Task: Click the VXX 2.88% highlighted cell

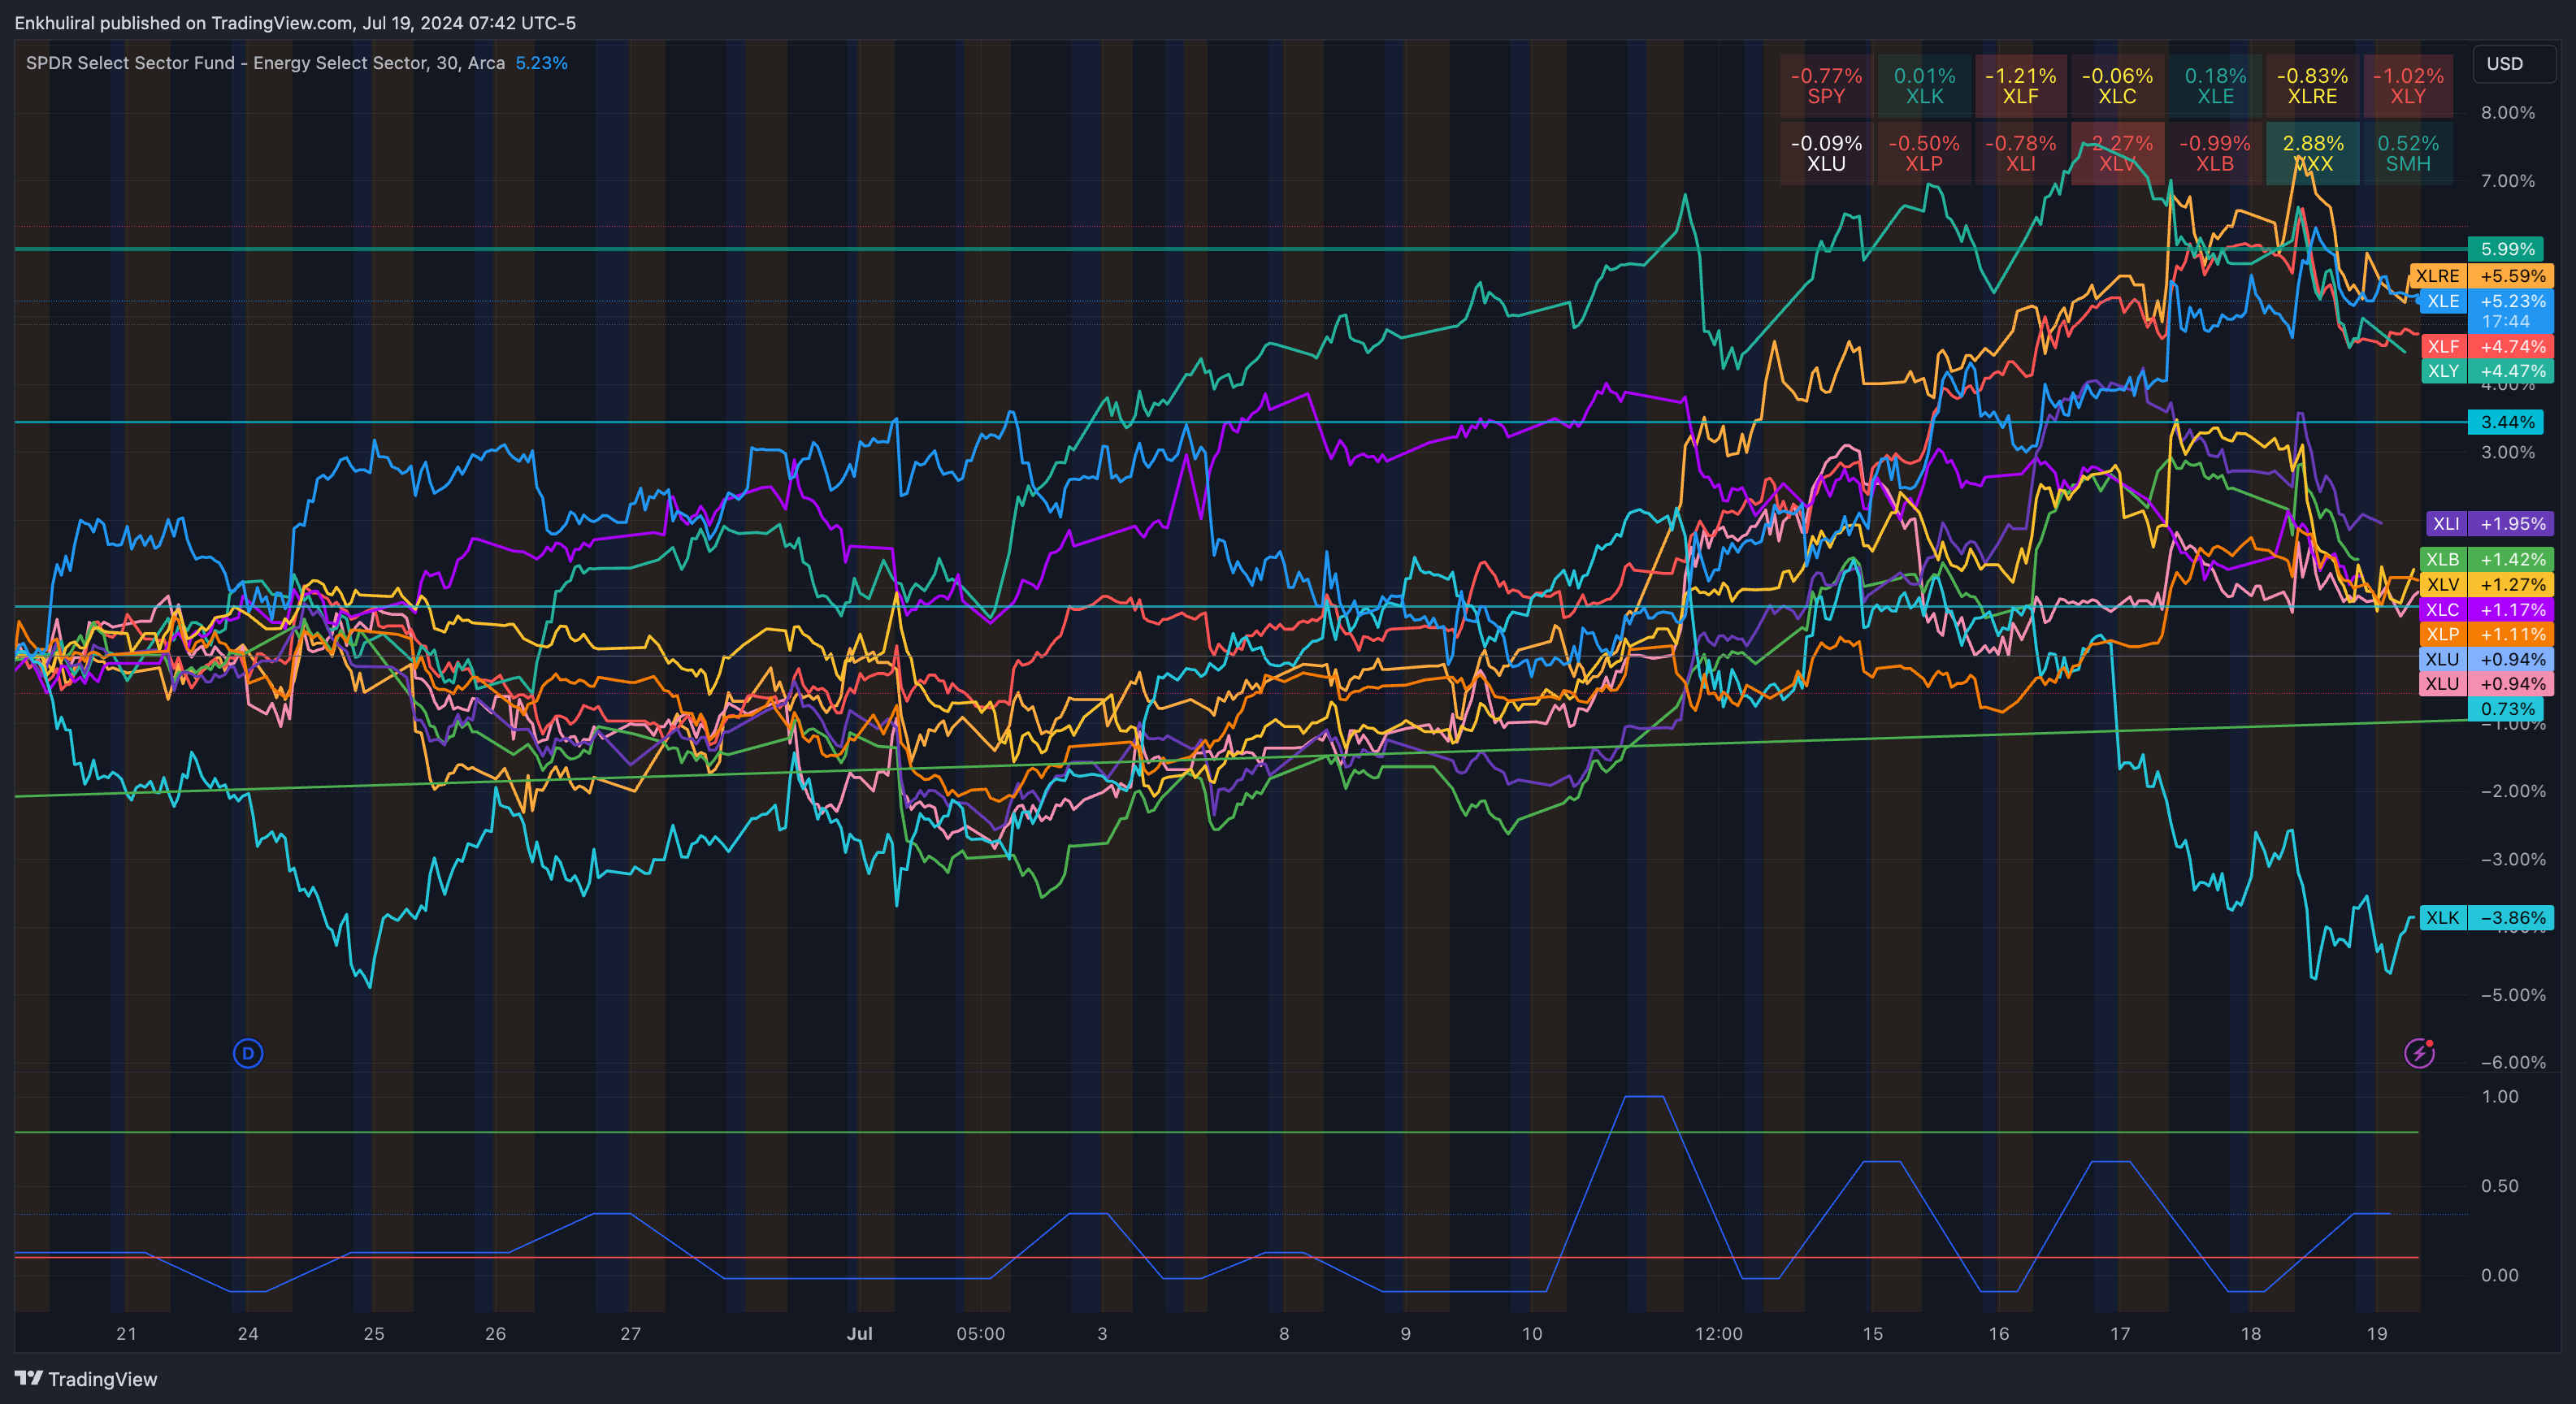Action: [2311, 153]
